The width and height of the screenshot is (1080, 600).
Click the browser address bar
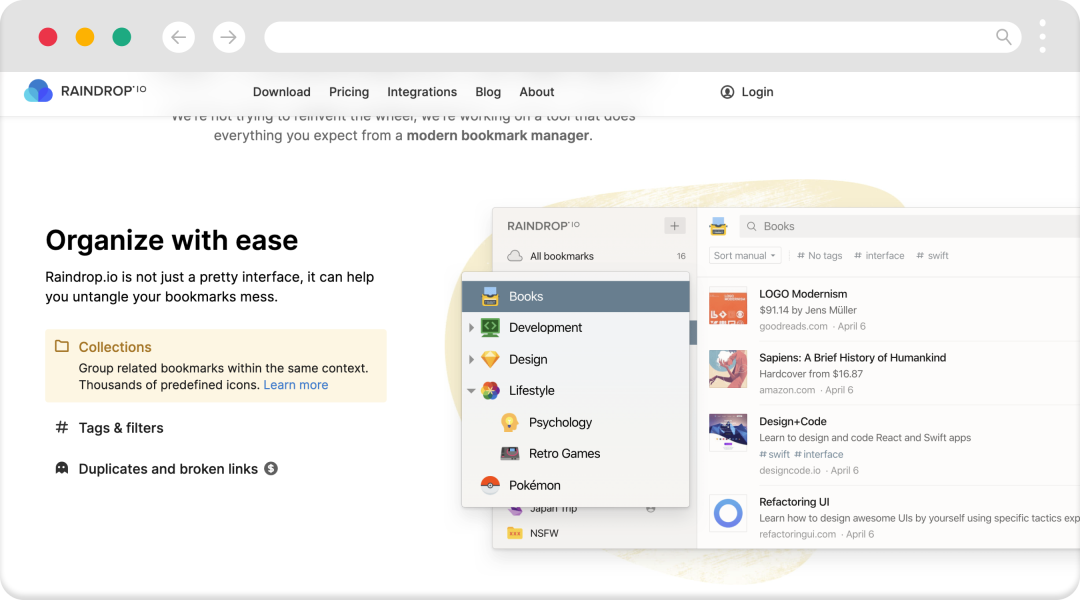tap(643, 37)
